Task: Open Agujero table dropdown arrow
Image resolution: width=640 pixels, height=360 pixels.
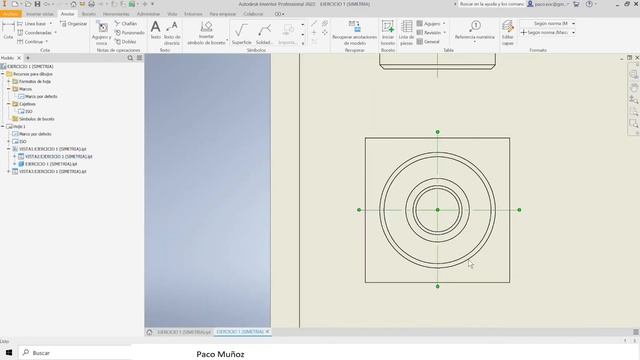Action: tap(444, 24)
